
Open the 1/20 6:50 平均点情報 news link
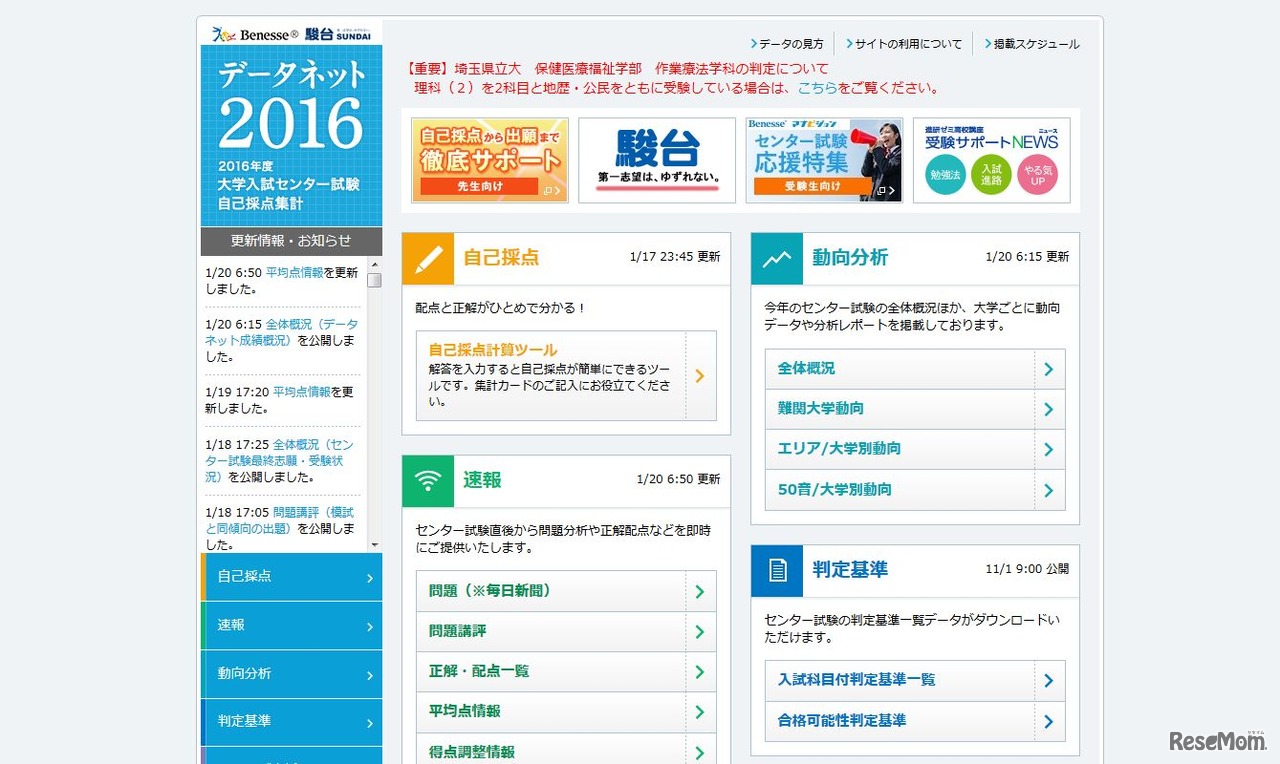click(x=295, y=273)
